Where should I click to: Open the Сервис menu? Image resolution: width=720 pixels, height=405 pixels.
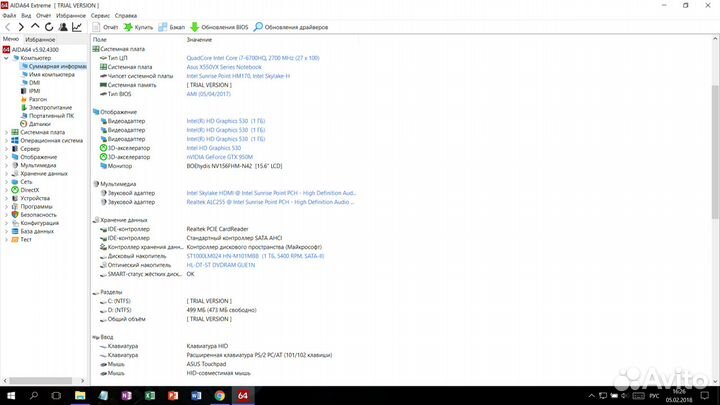(x=100, y=16)
